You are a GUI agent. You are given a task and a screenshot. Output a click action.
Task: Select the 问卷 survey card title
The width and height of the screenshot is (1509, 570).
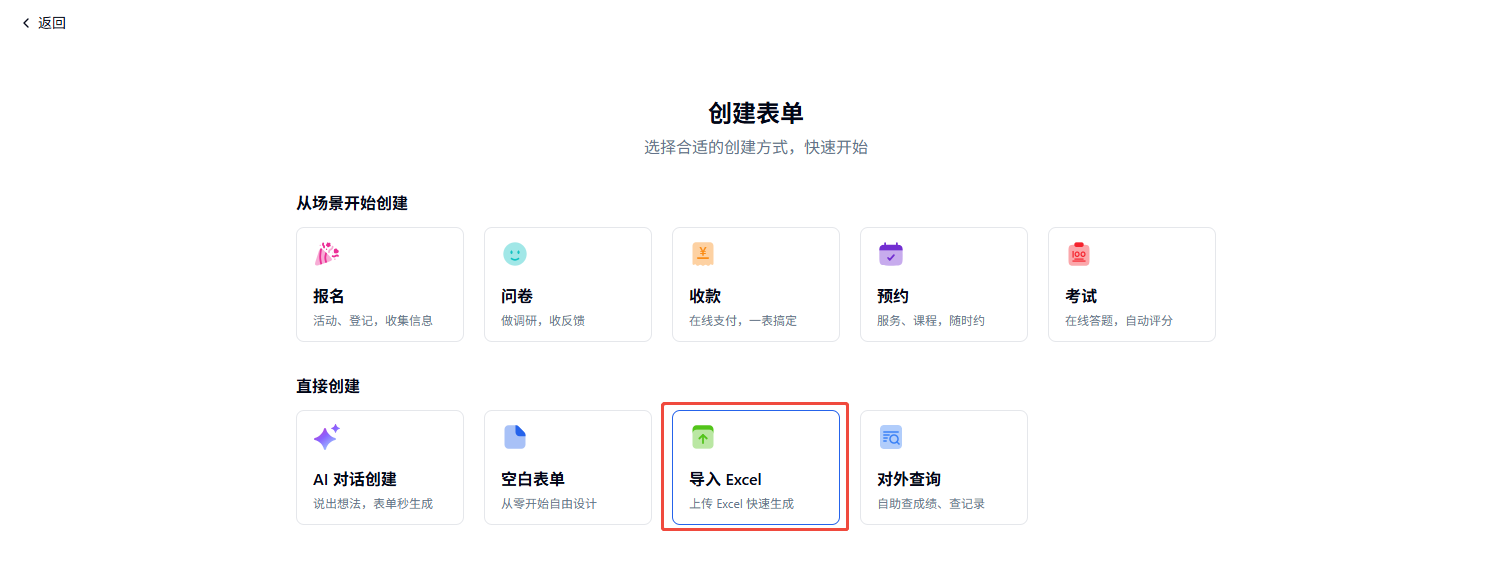pos(517,296)
